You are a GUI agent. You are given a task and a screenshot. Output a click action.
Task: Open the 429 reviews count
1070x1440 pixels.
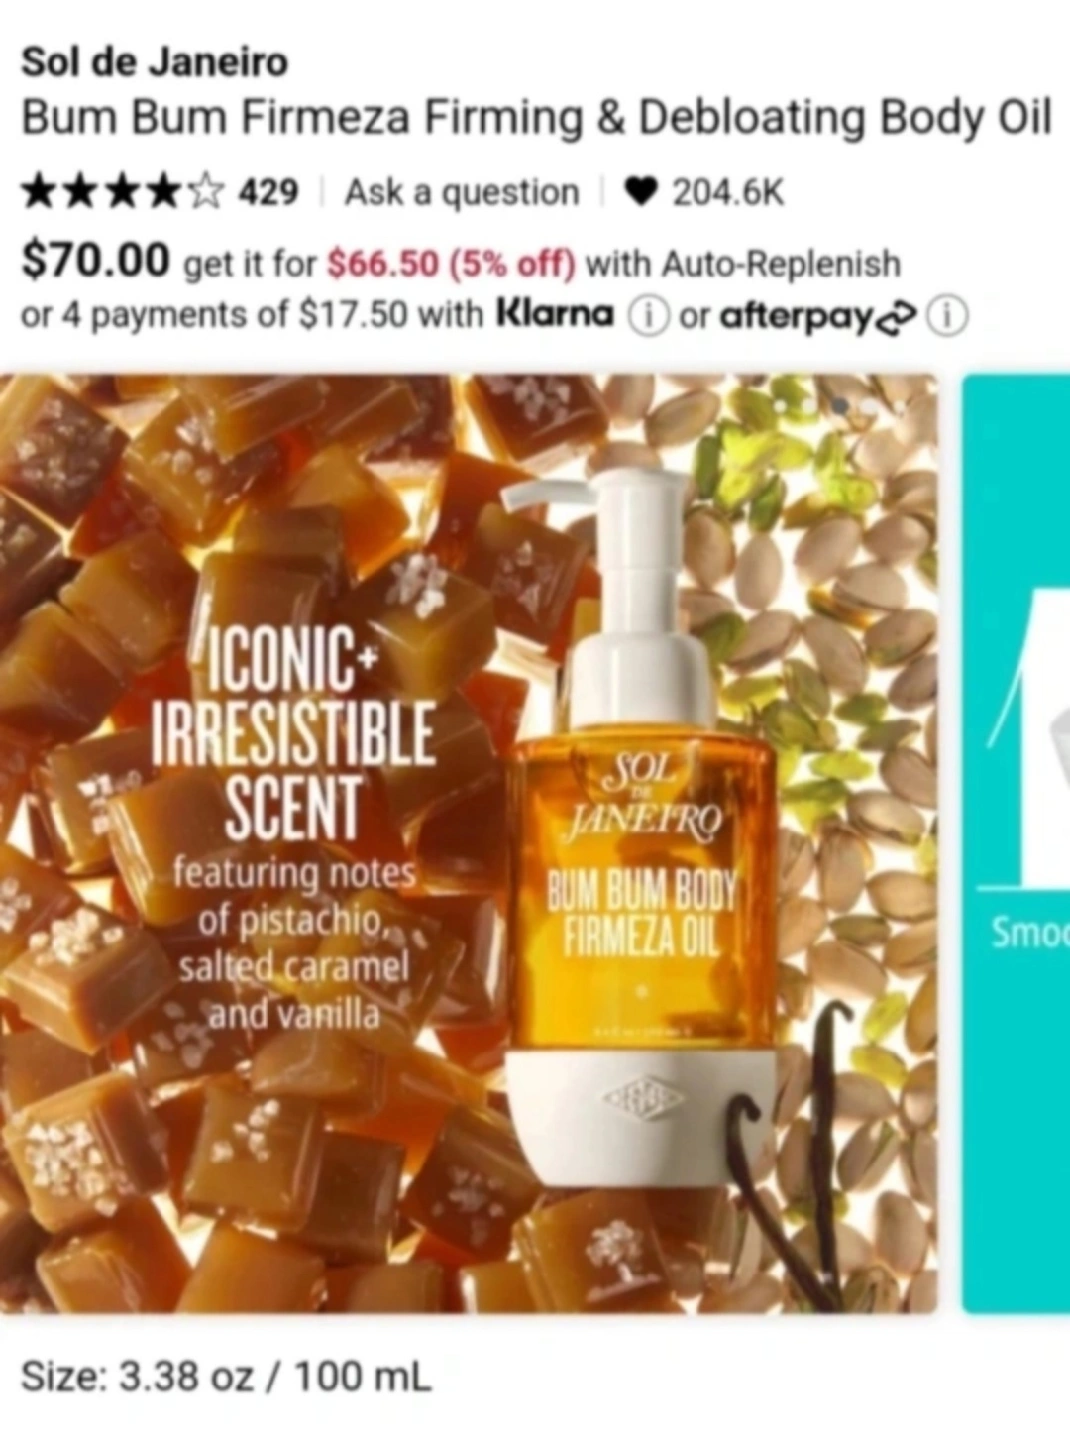coord(268,191)
